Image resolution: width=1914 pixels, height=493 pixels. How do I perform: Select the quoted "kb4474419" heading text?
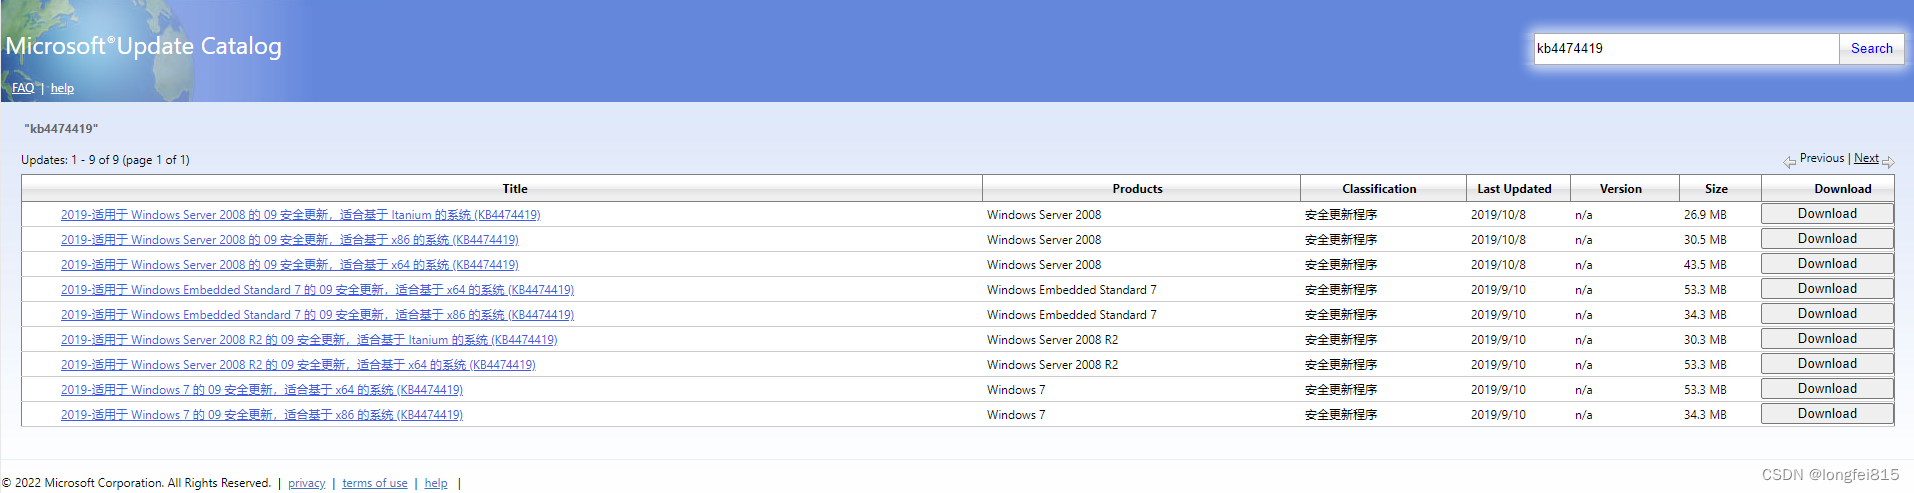coord(61,129)
